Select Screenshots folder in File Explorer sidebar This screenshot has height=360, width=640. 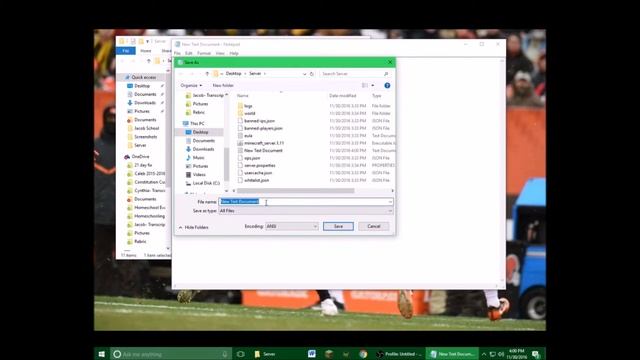145,137
